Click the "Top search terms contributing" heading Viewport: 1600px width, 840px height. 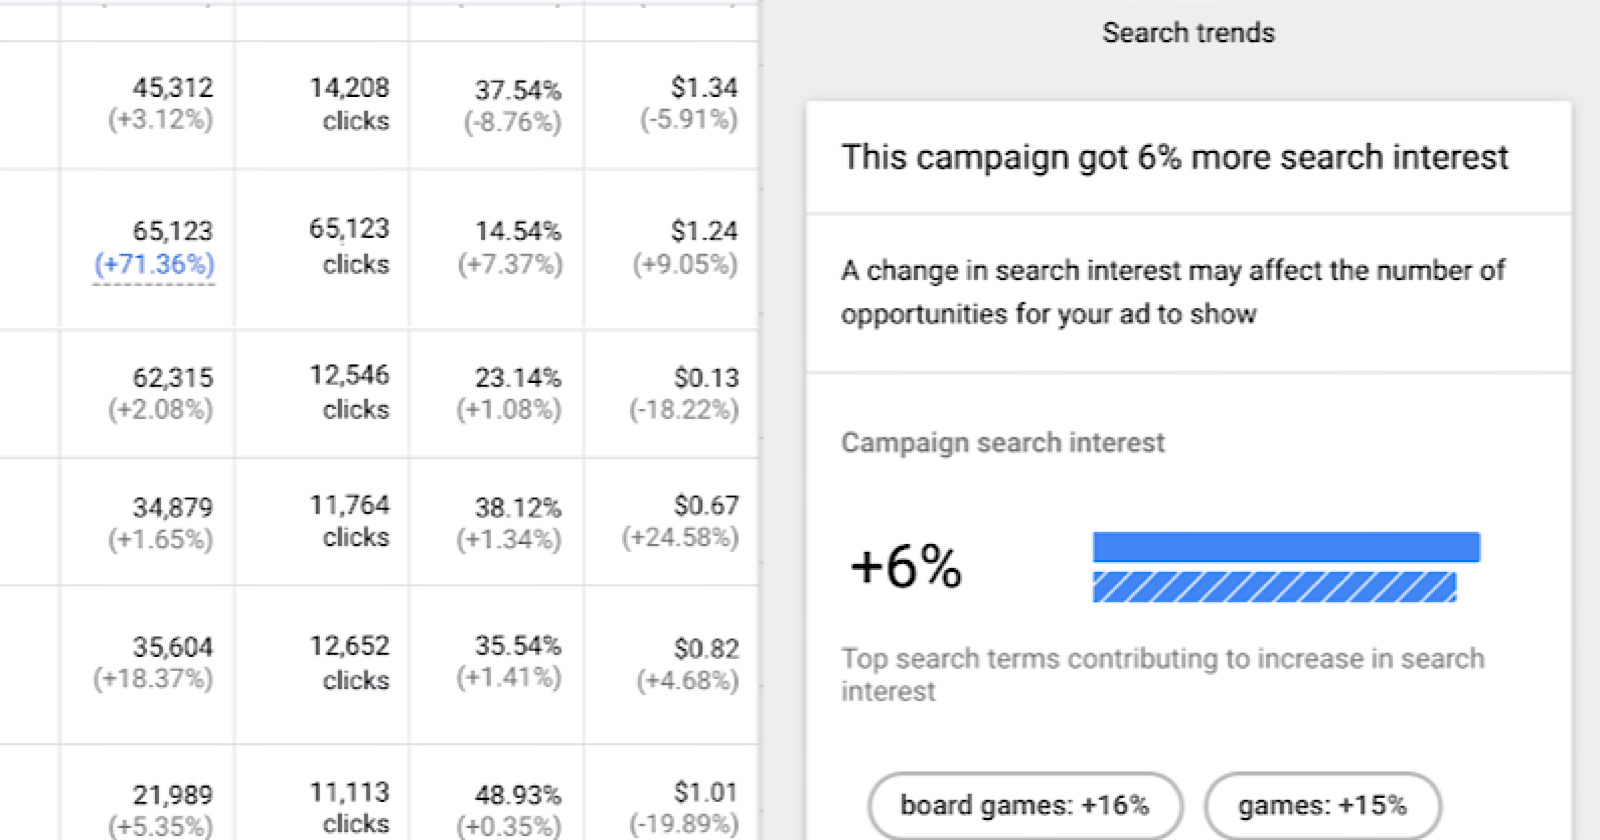click(x=1163, y=674)
